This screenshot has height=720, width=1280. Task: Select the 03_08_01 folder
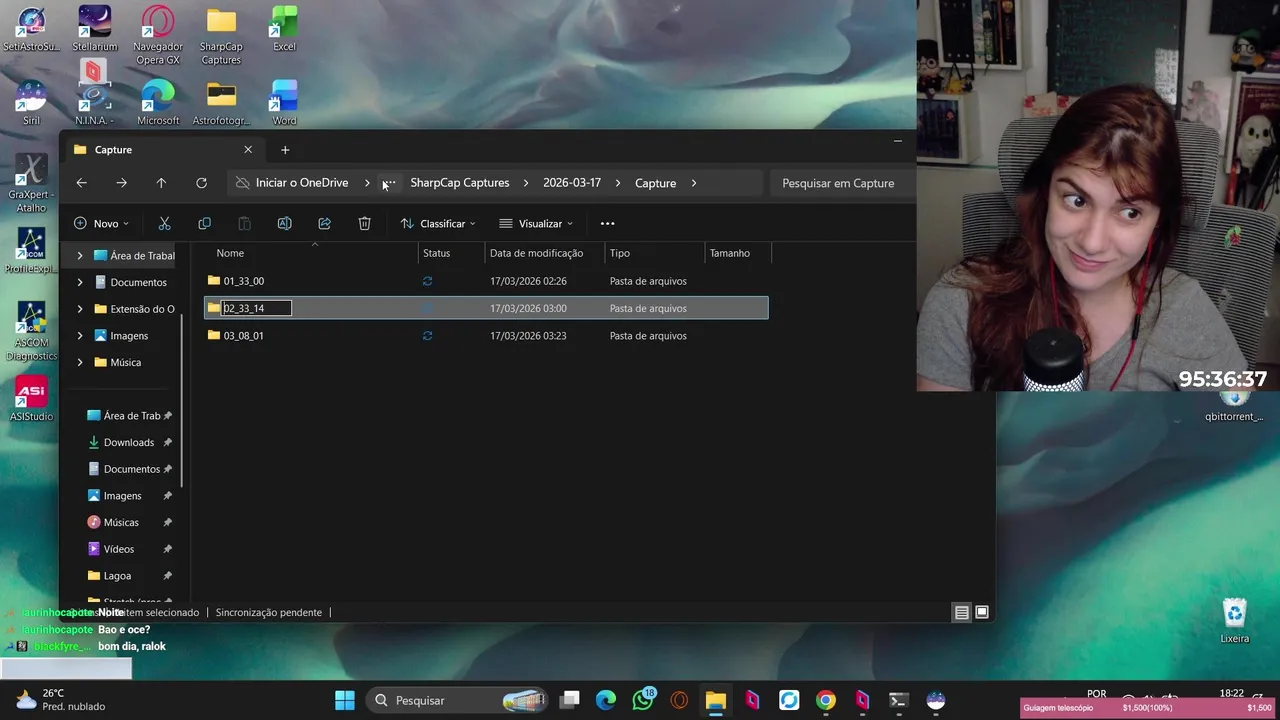486,335
